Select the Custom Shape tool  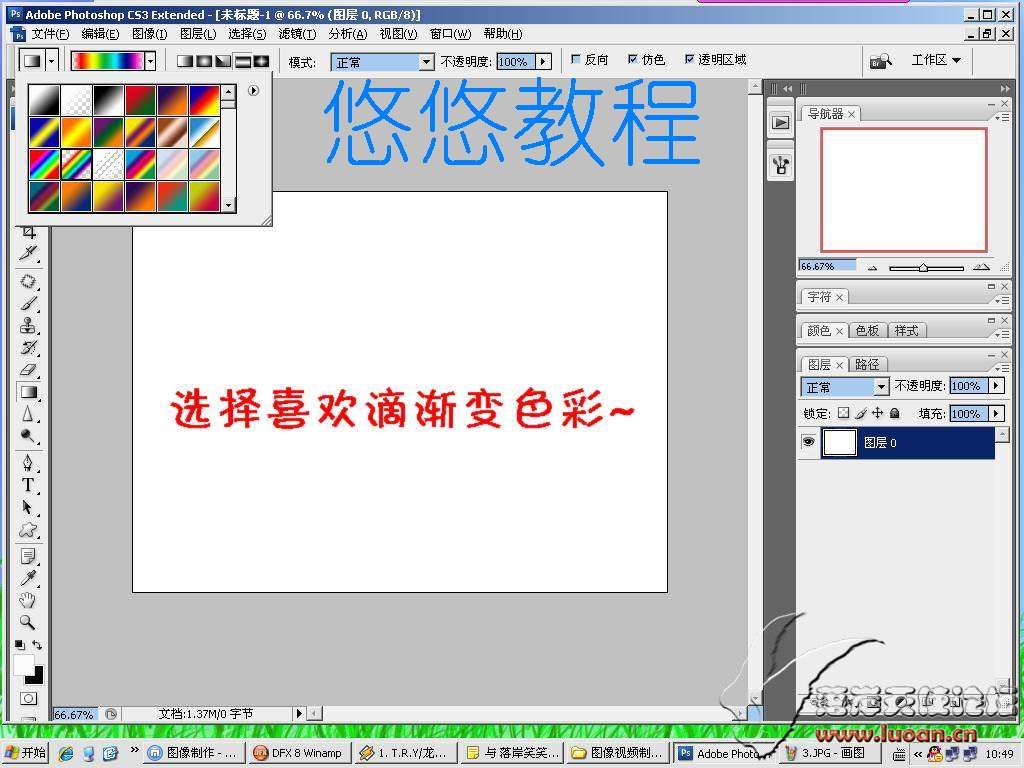click(x=28, y=530)
